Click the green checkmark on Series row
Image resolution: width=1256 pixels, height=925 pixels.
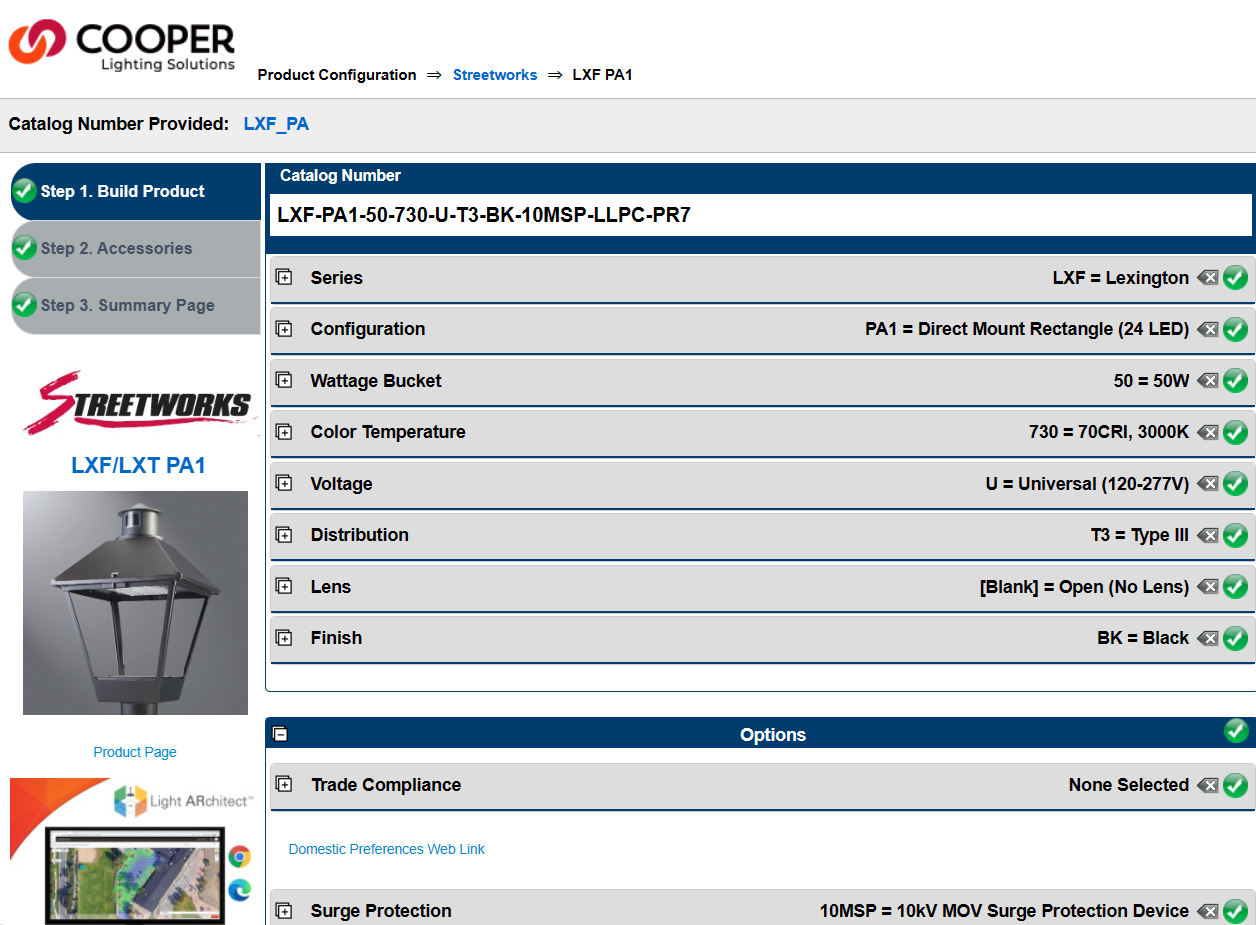pos(1236,278)
